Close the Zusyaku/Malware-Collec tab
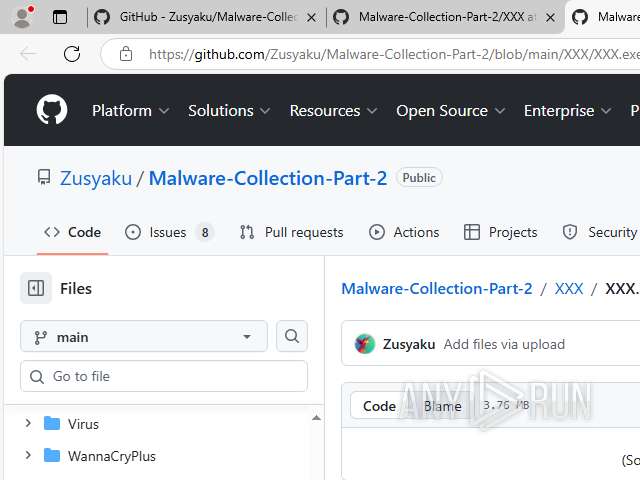The width and height of the screenshot is (640, 480). coord(311,18)
